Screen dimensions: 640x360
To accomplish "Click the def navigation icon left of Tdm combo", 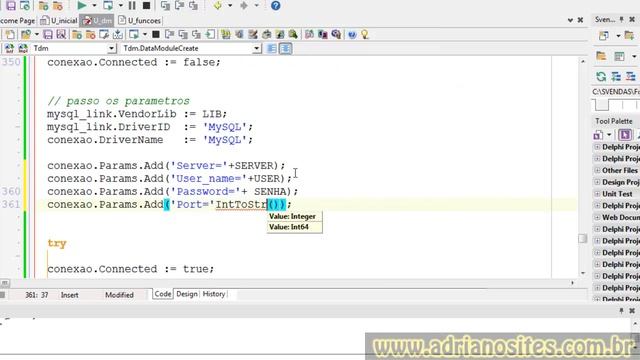I will point(9,48).
